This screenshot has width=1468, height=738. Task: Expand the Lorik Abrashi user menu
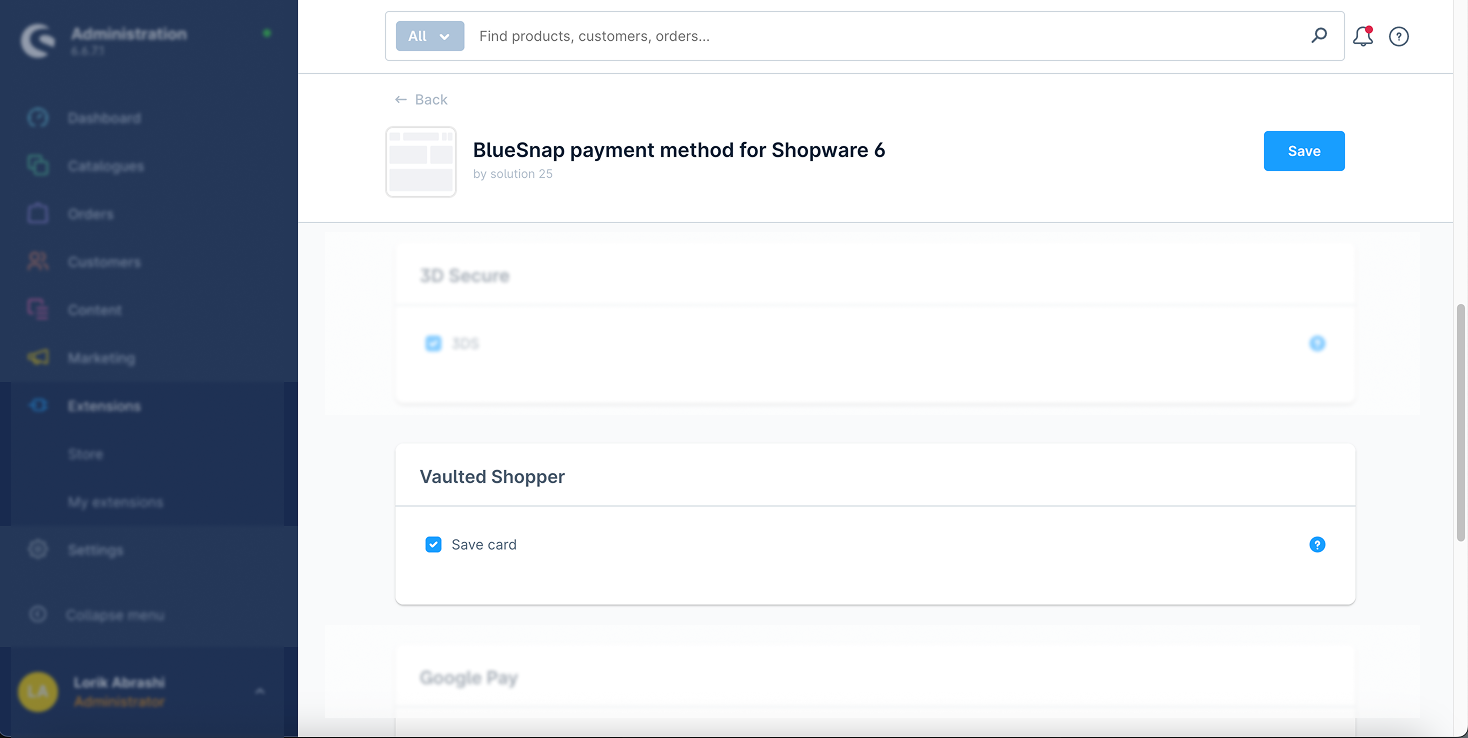[x=259, y=691]
